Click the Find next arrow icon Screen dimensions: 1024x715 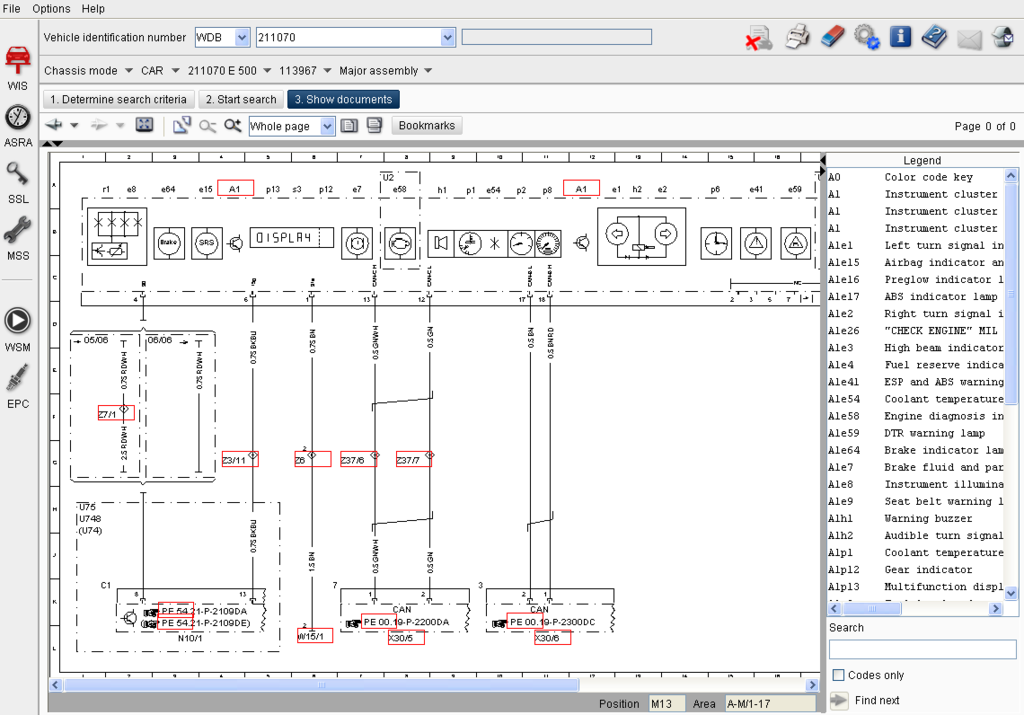[x=839, y=701]
